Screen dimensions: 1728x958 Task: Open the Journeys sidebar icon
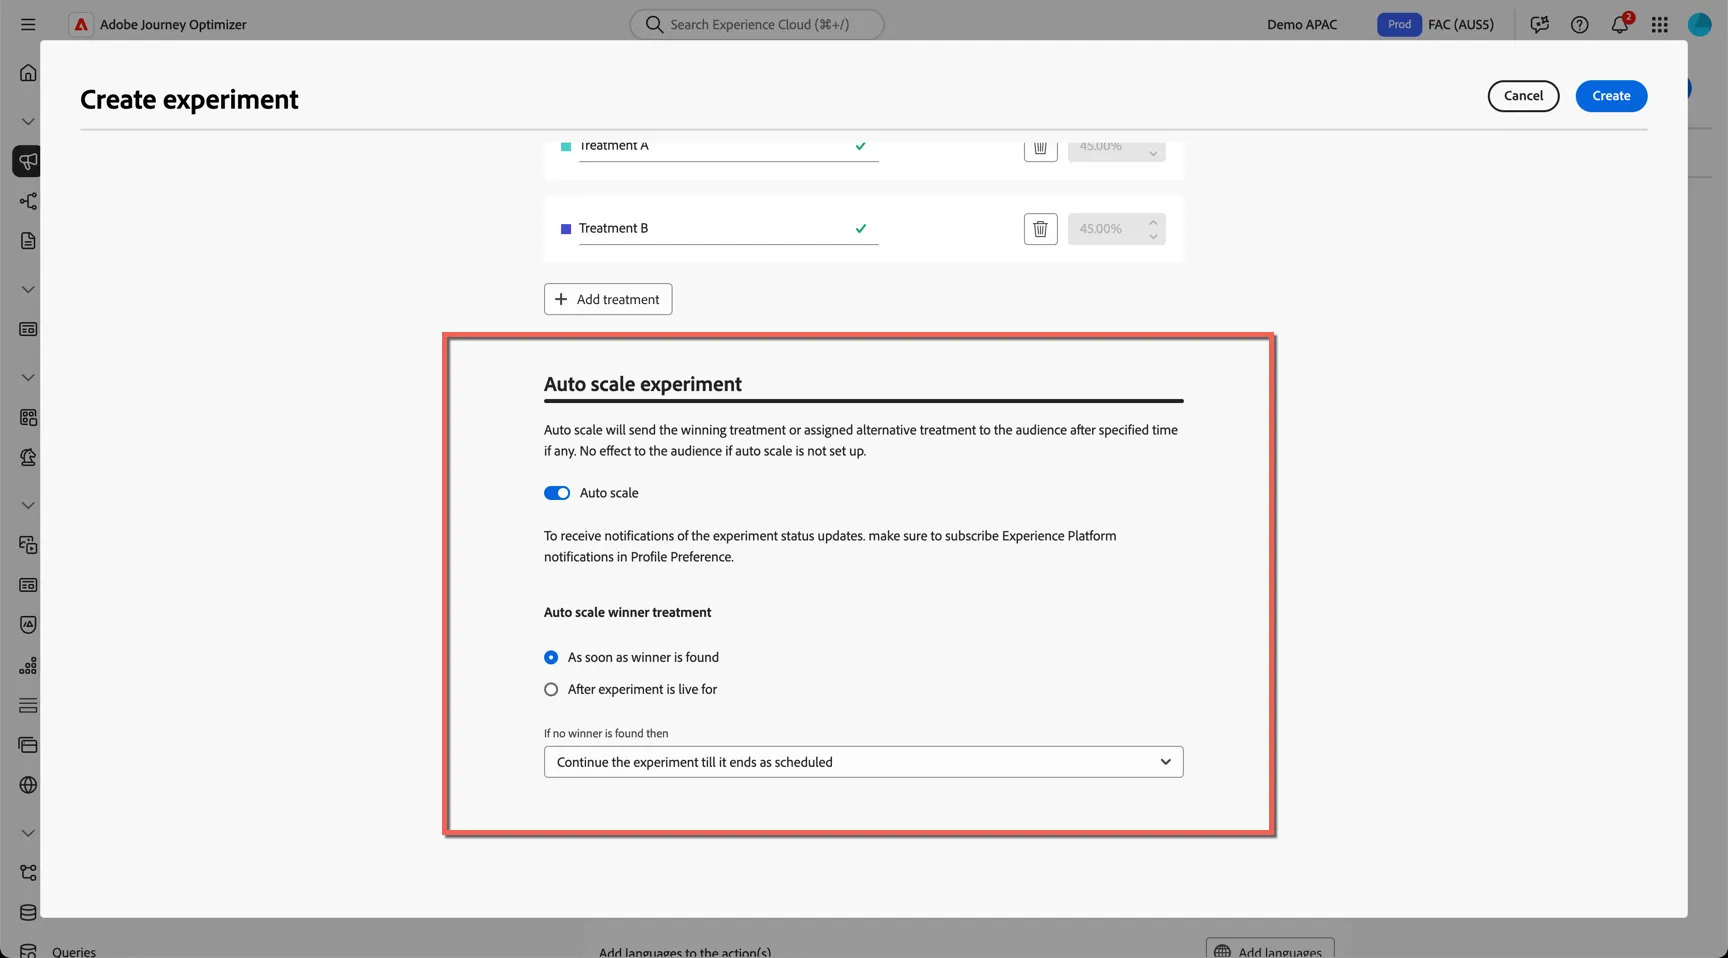pyautogui.click(x=28, y=201)
